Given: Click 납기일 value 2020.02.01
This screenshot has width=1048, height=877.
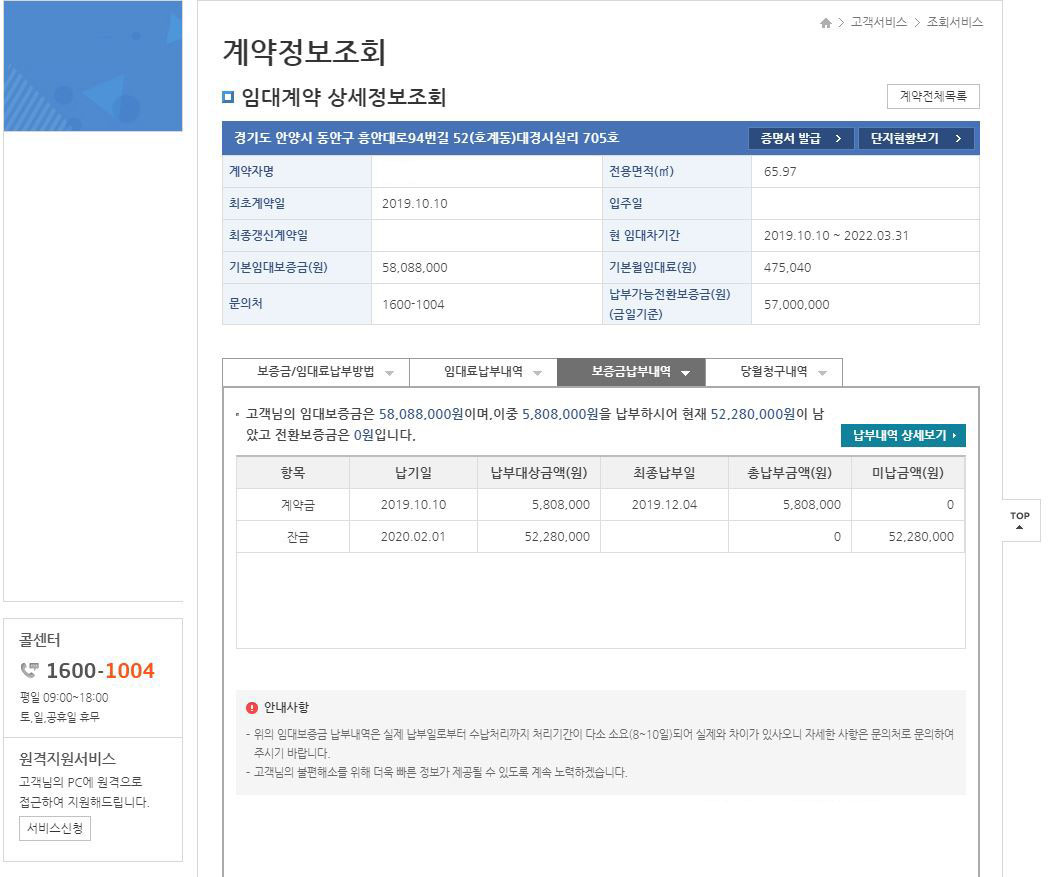Looking at the screenshot, I should click(x=413, y=537).
